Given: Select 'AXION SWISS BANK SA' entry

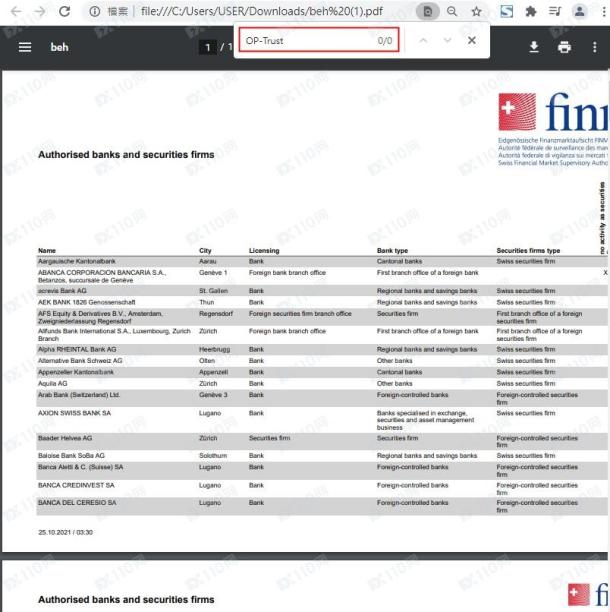Looking at the screenshot, I should 74,413.
